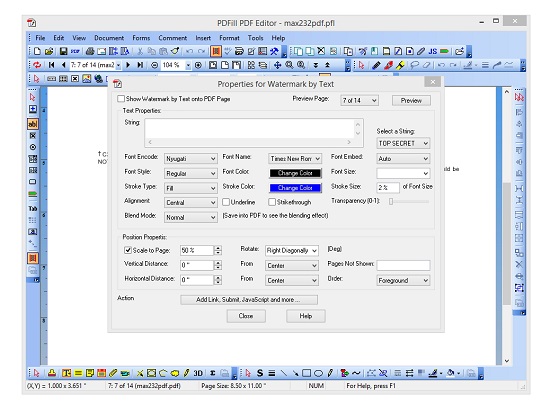
Task: Open the Tools menu
Action: (255, 38)
